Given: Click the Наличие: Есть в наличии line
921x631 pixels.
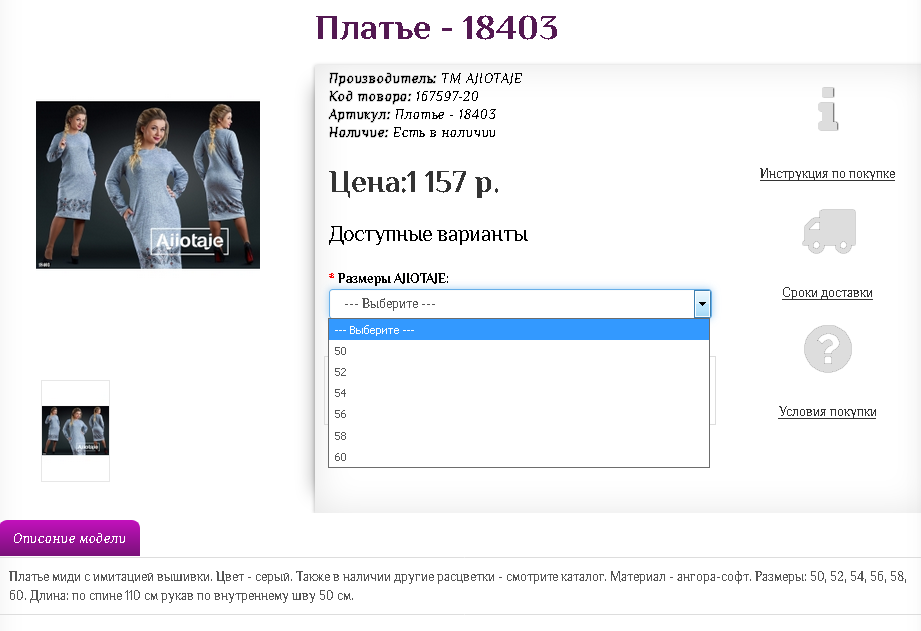Looking at the screenshot, I should click(412, 133).
